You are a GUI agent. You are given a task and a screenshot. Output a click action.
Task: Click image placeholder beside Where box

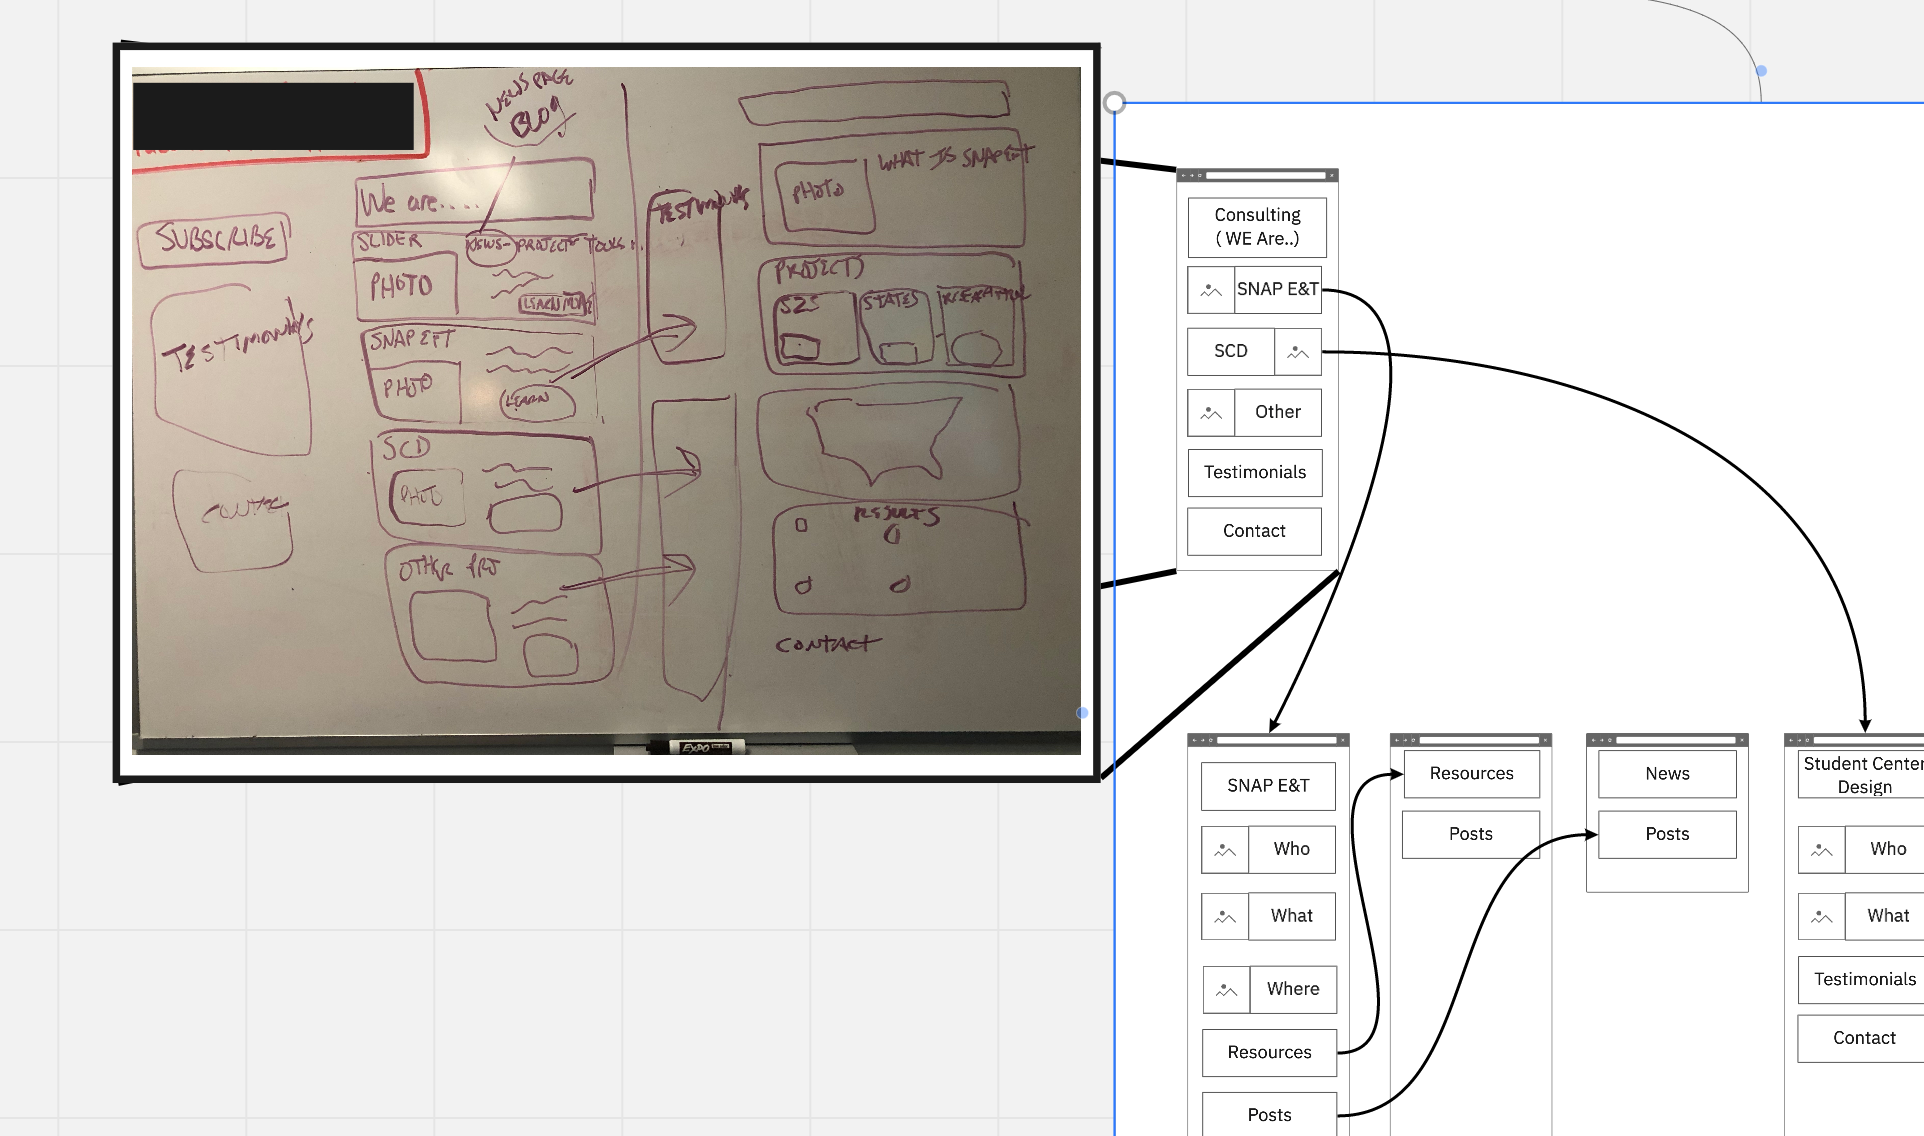(x=1226, y=990)
